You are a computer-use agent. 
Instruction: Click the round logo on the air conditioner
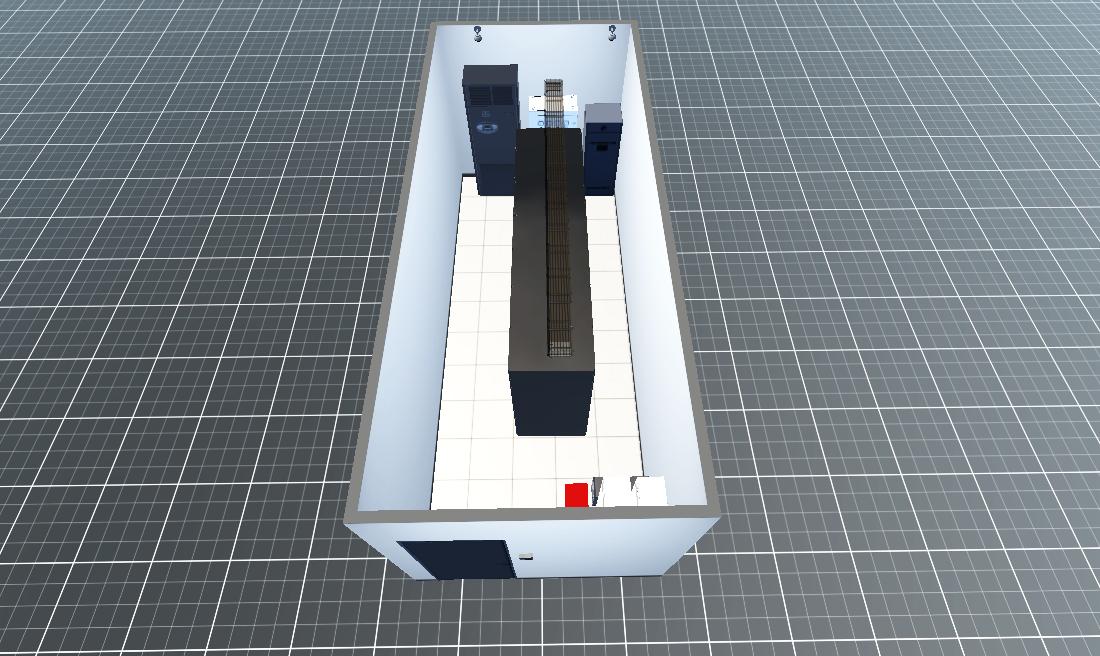[487, 127]
